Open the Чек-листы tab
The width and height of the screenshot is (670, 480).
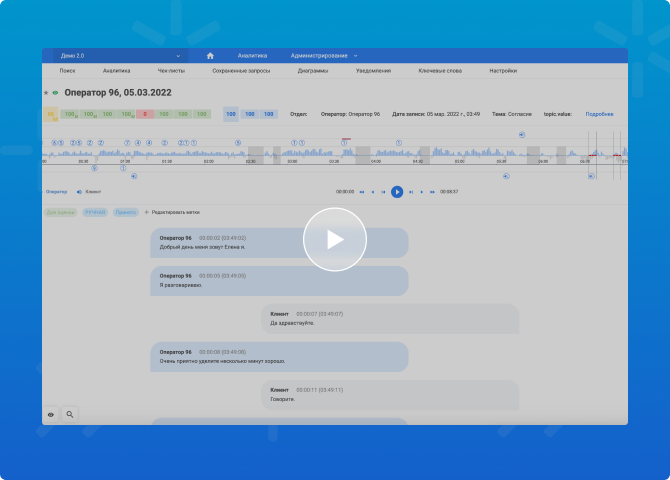tap(171, 71)
